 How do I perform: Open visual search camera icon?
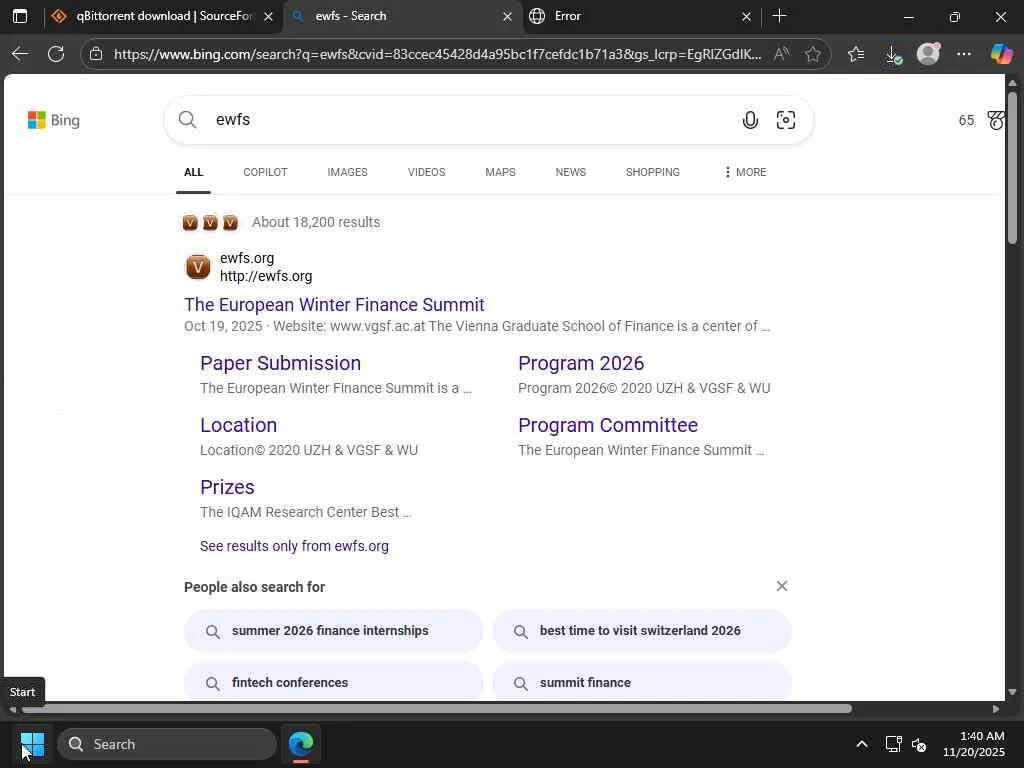(x=786, y=120)
